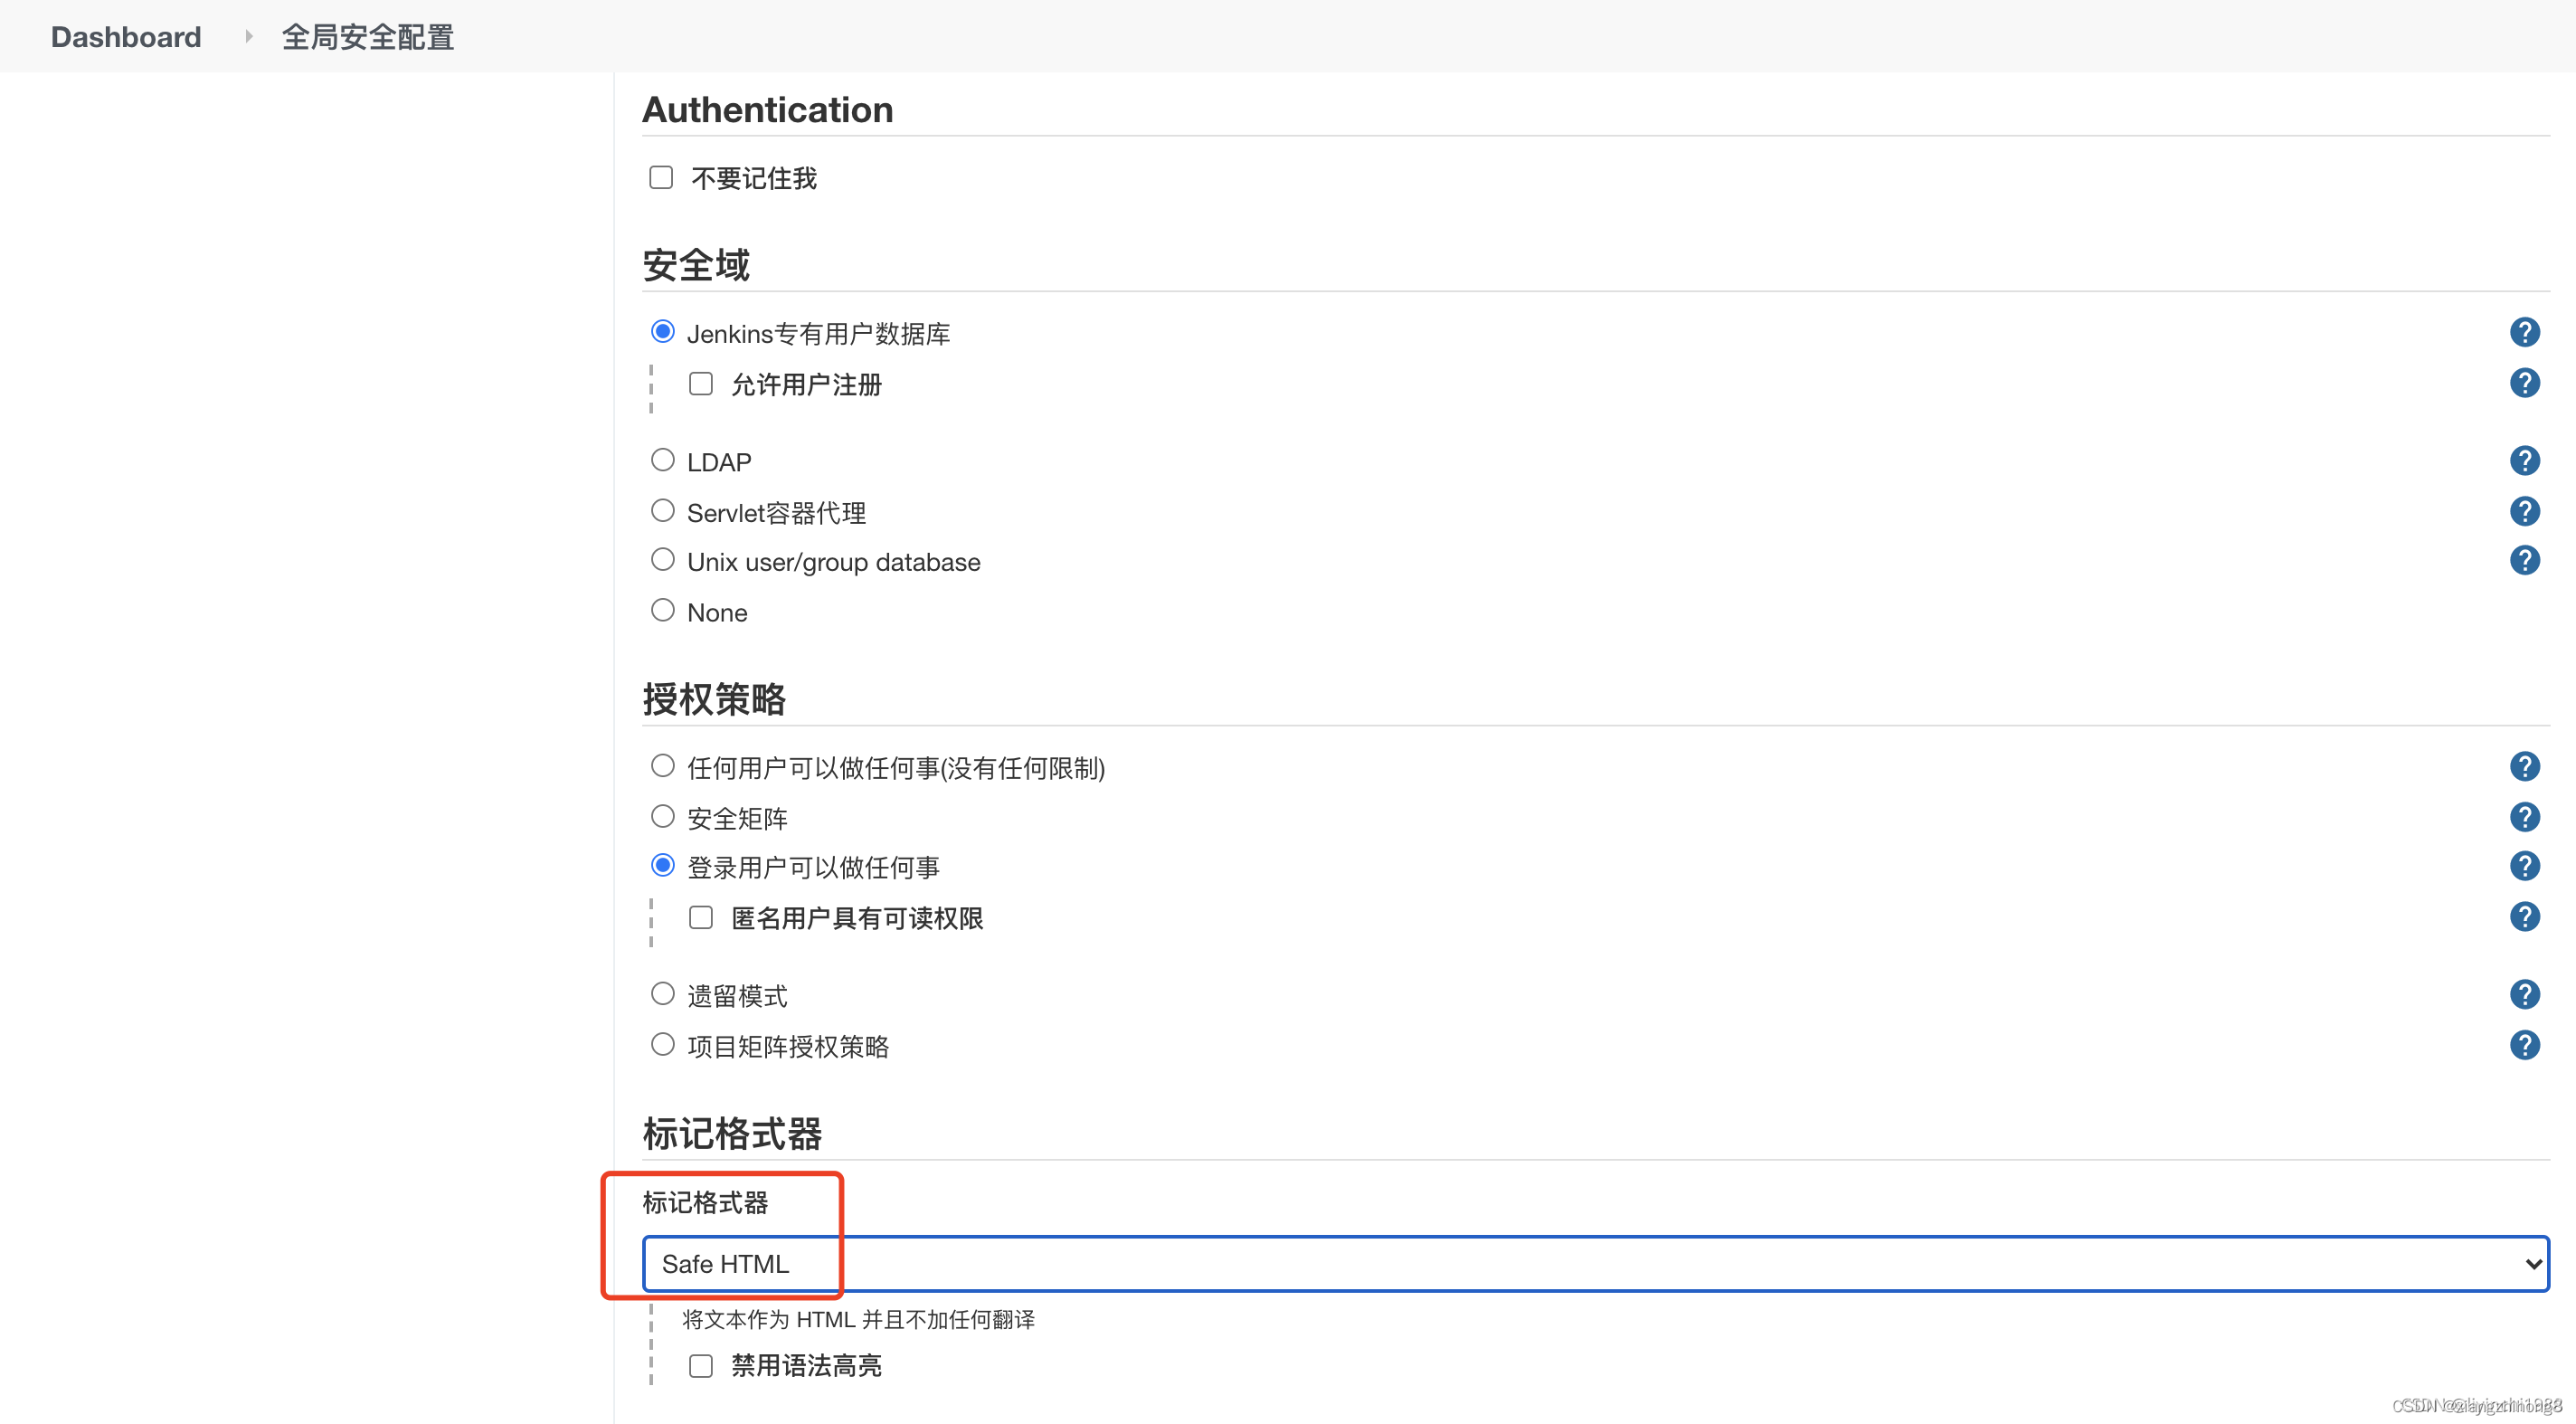2576x1424 pixels.
Task: Open 全局安全配置 breadcrumb link
Action: click(368, 37)
